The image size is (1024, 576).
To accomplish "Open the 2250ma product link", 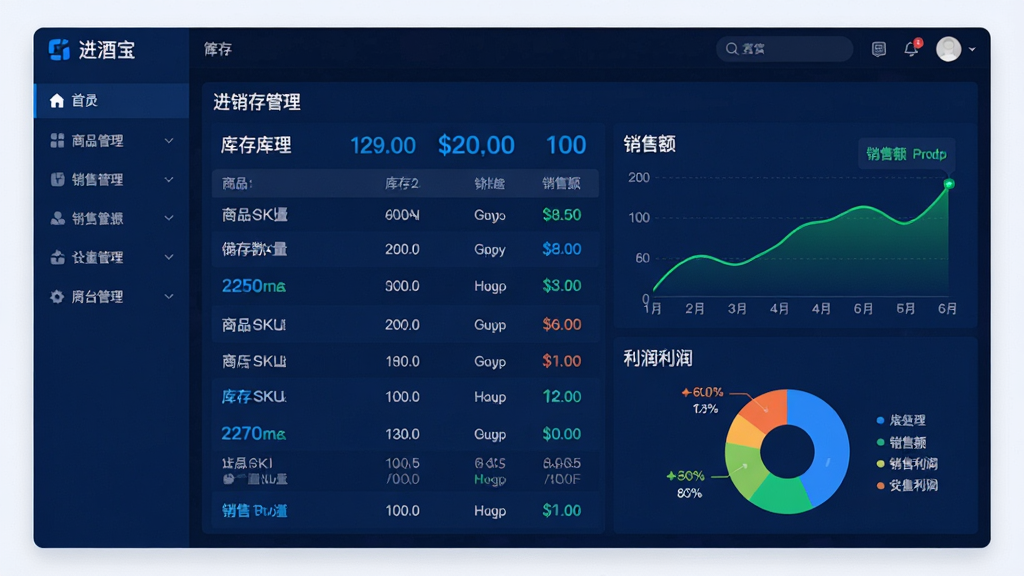I will (253, 286).
